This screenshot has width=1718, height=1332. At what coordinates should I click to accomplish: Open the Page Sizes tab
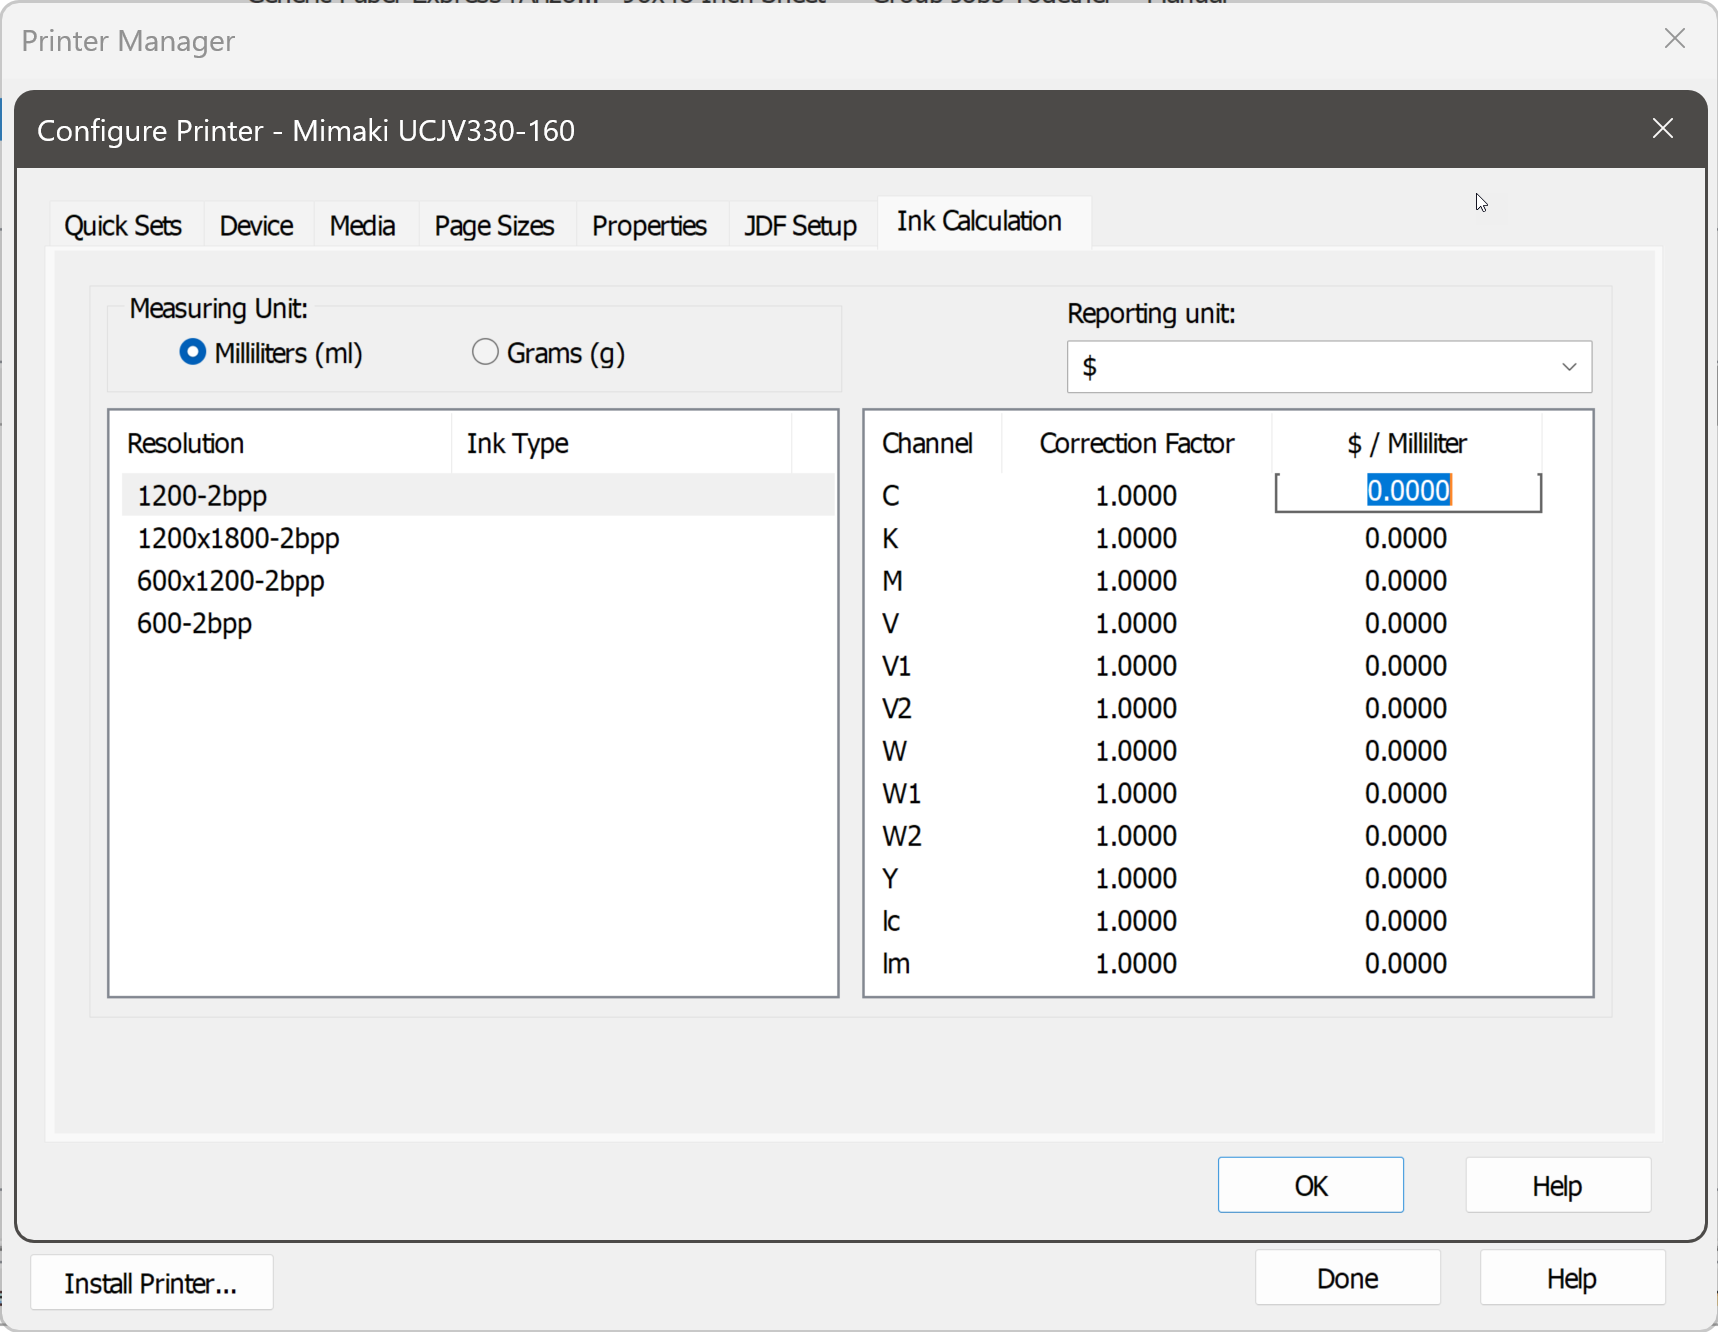494,226
